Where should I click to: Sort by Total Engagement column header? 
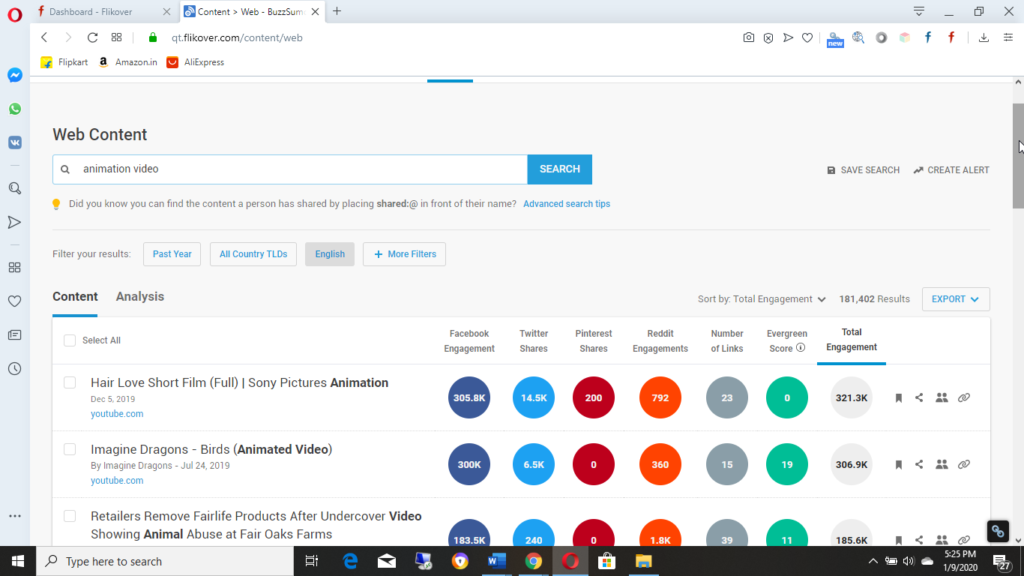click(852, 340)
